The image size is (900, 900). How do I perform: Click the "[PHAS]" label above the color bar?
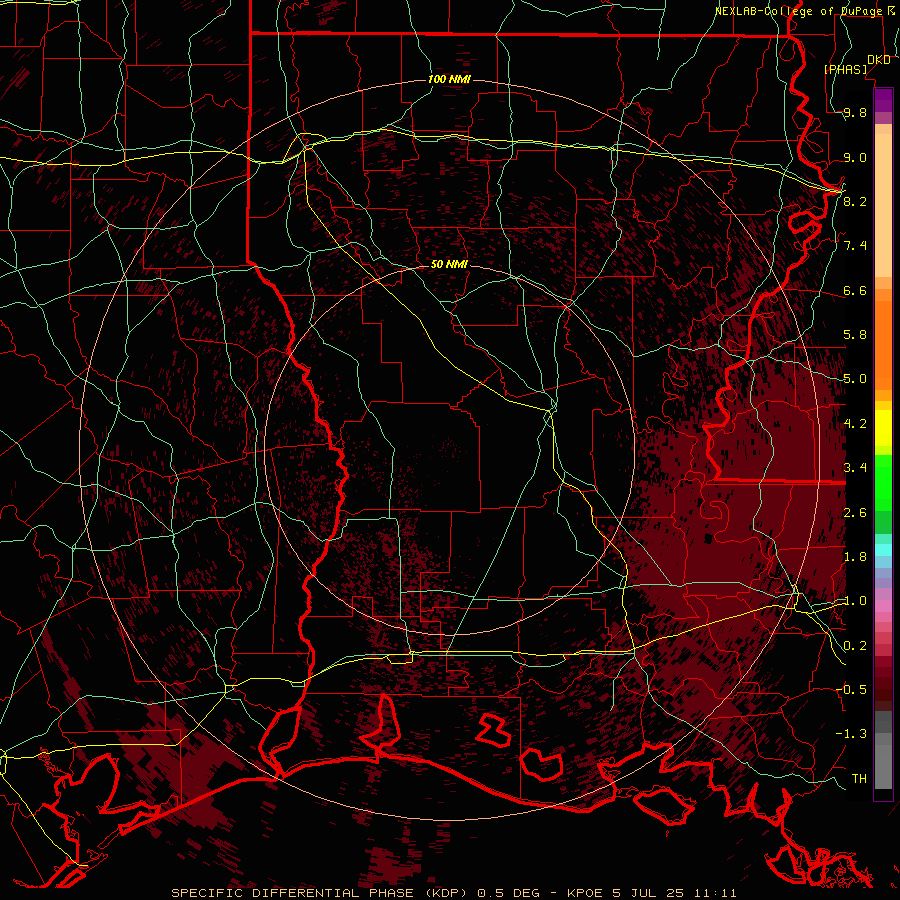coord(845,70)
